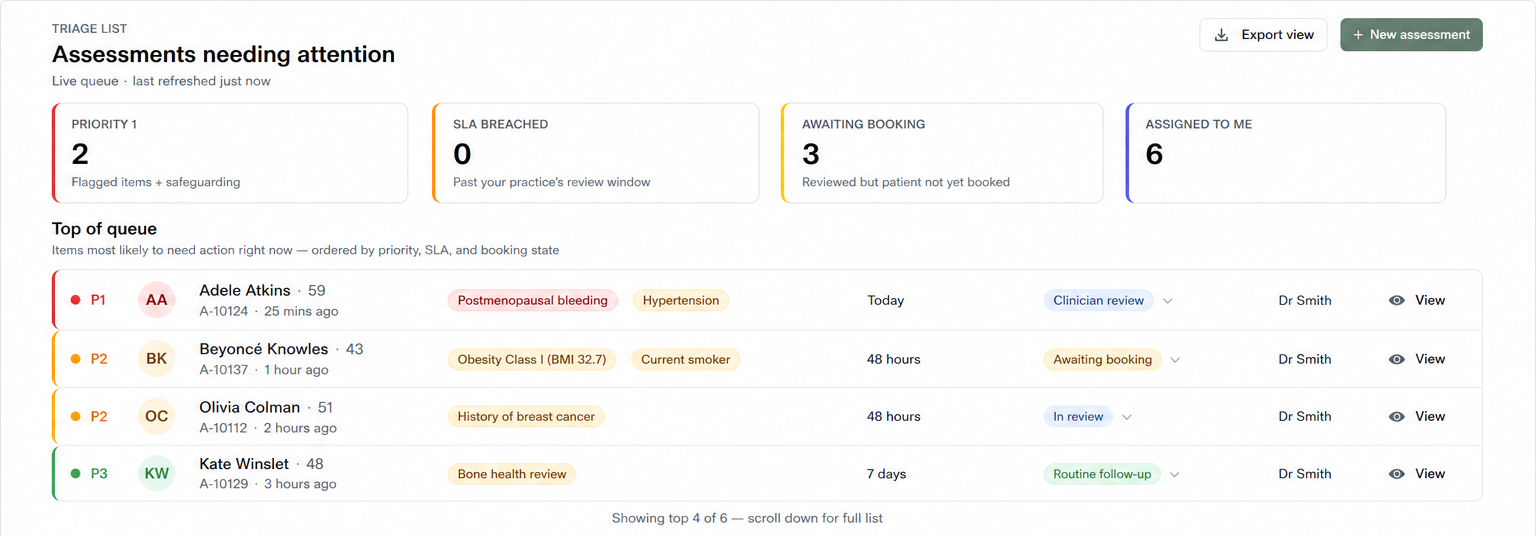
Task: Click the eye icon in Olivia Colman row
Action: 1397,416
